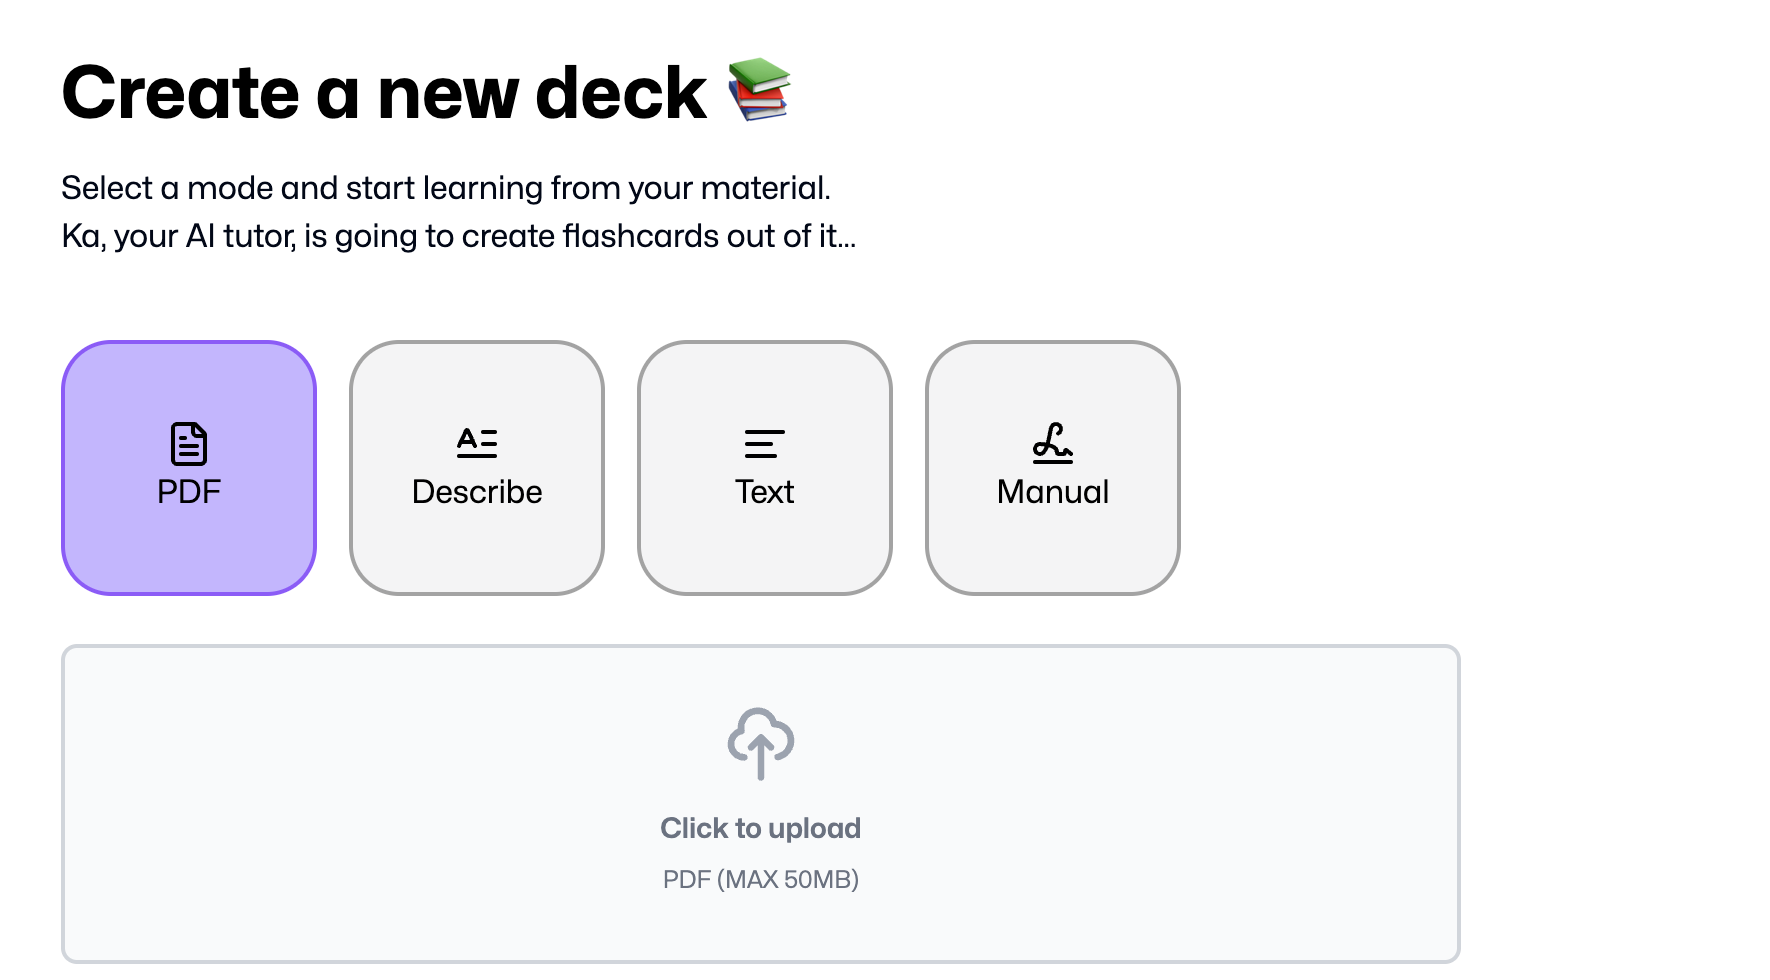The width and height of the screenshot is (1770, 980).
Task: Switch to Describe mode label
Action: point(477,492)
